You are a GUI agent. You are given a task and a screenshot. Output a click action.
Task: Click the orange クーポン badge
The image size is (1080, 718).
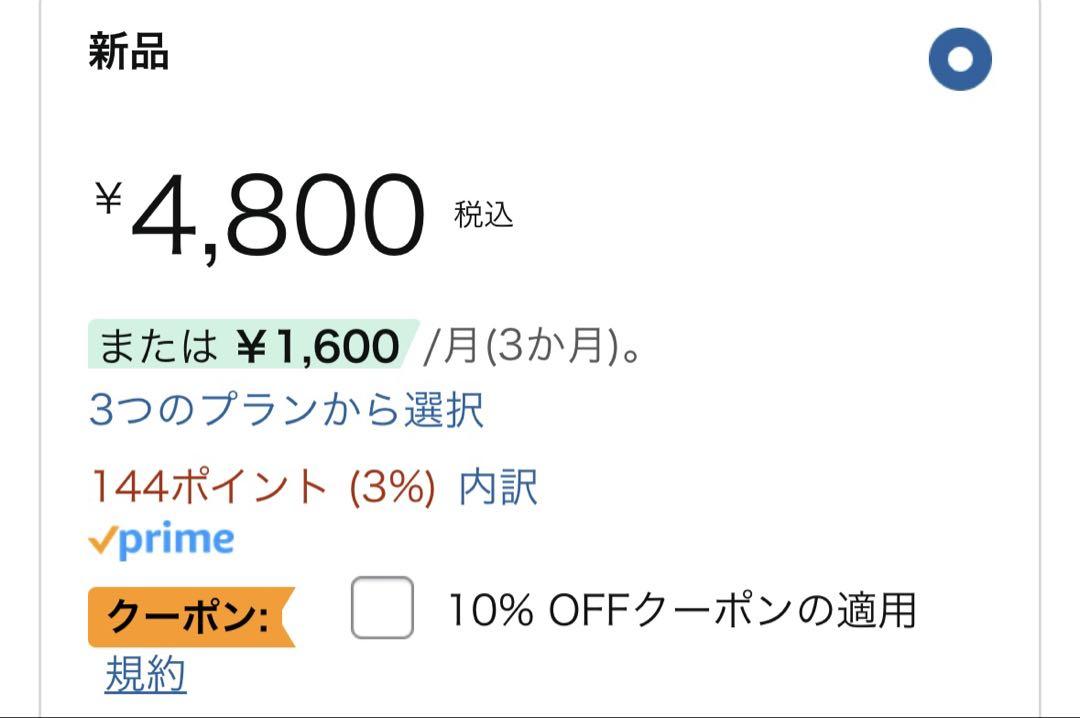pyautogui.click(x=191, y=617)
